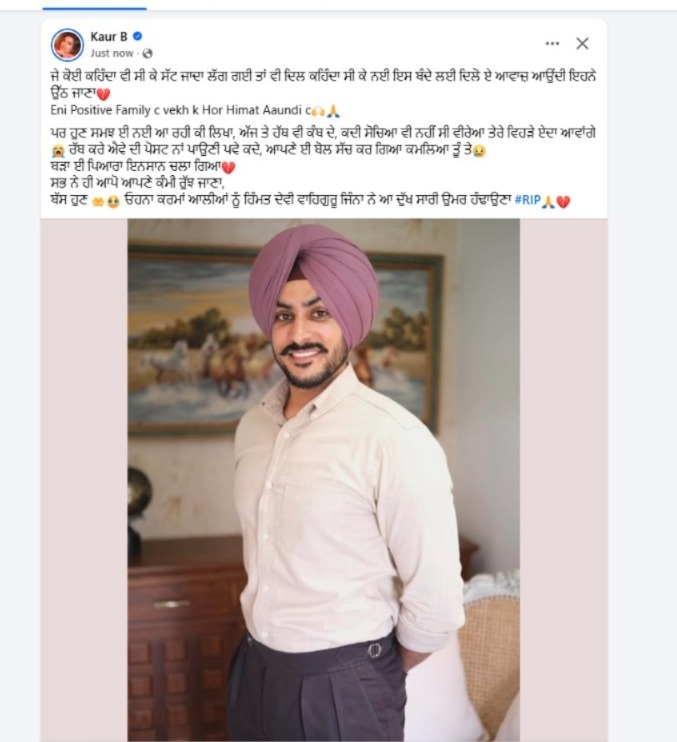Image resolution: width=677 pixels, height=742 pixels.
Task: Close the post with the X button
Action: 582,44
